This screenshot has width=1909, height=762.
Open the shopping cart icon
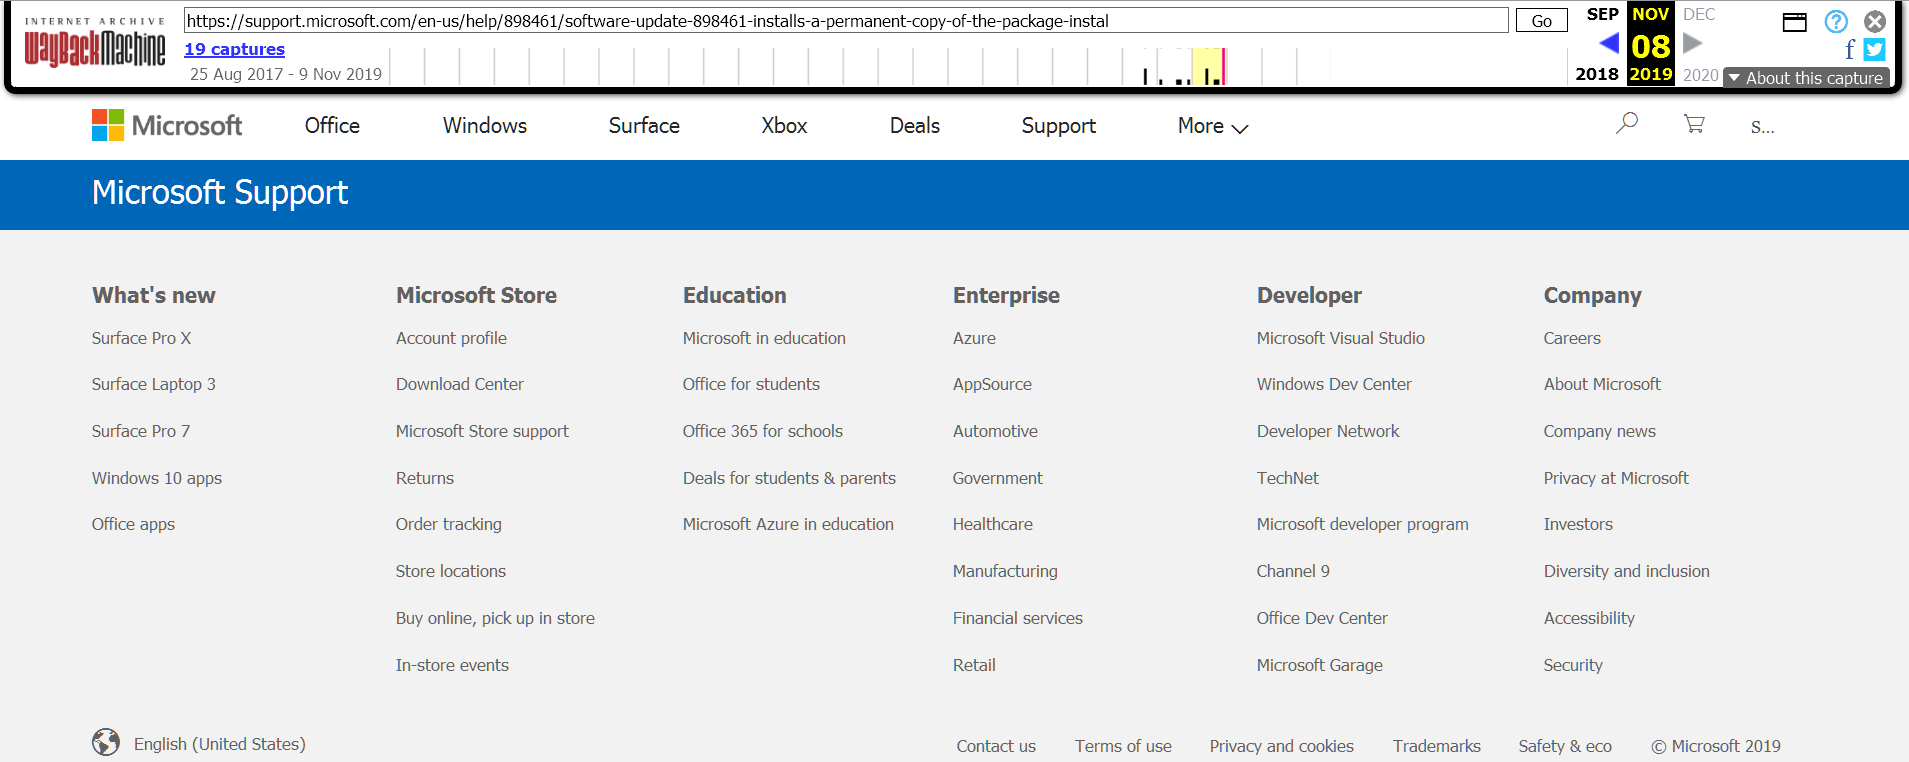1694,124
